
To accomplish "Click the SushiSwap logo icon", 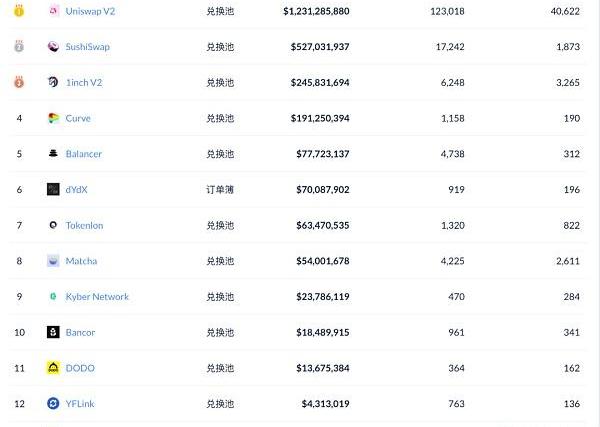I will [53, 47].
